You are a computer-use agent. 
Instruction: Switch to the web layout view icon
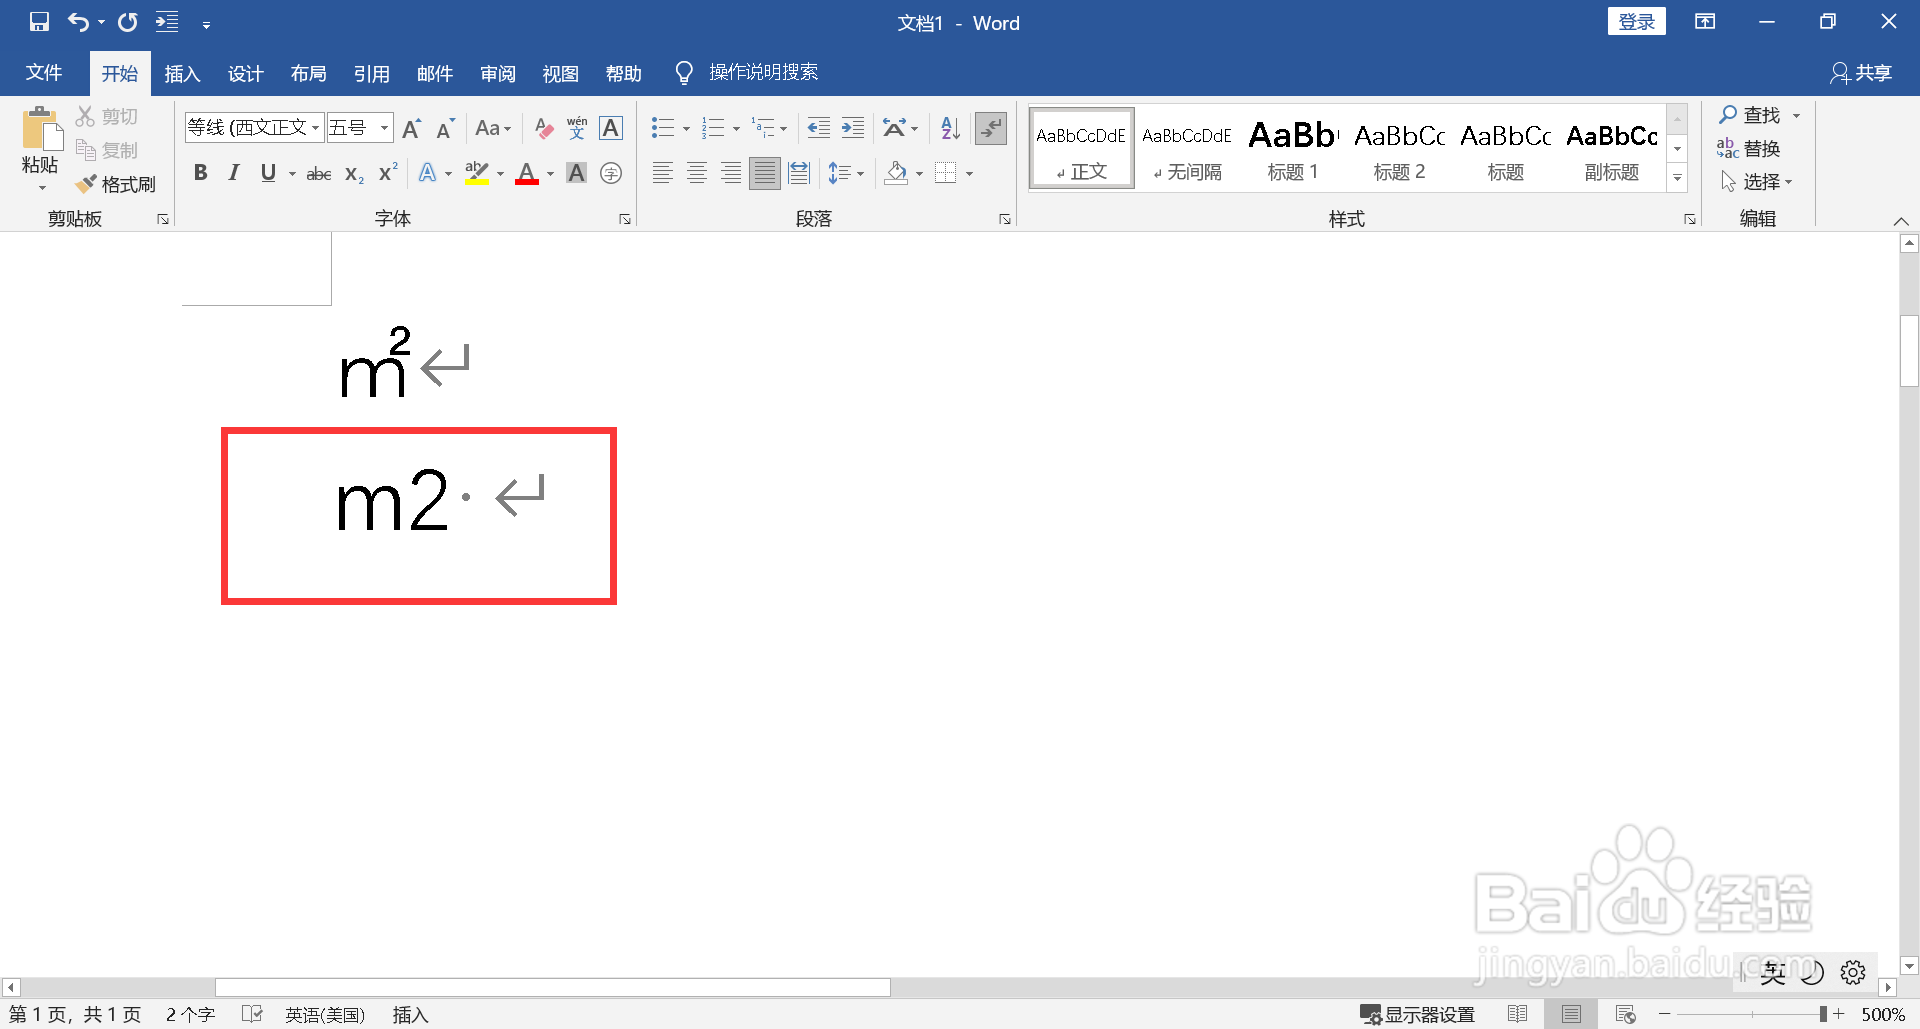[1625, 1014]
